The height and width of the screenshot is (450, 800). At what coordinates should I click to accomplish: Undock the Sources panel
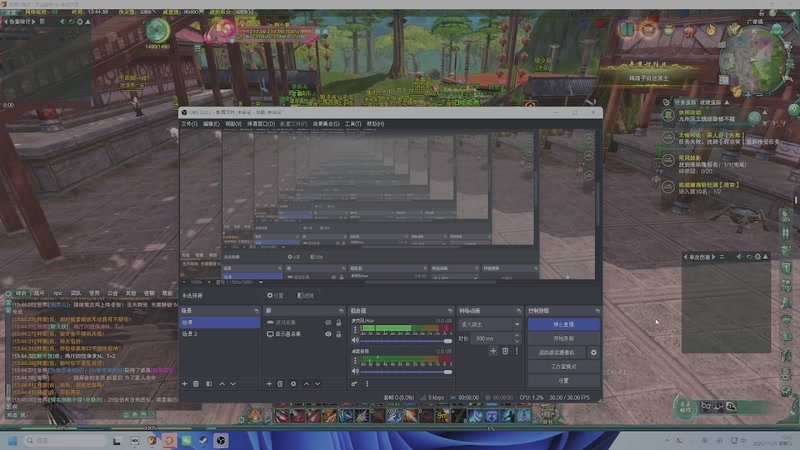(x=341, y=311)
